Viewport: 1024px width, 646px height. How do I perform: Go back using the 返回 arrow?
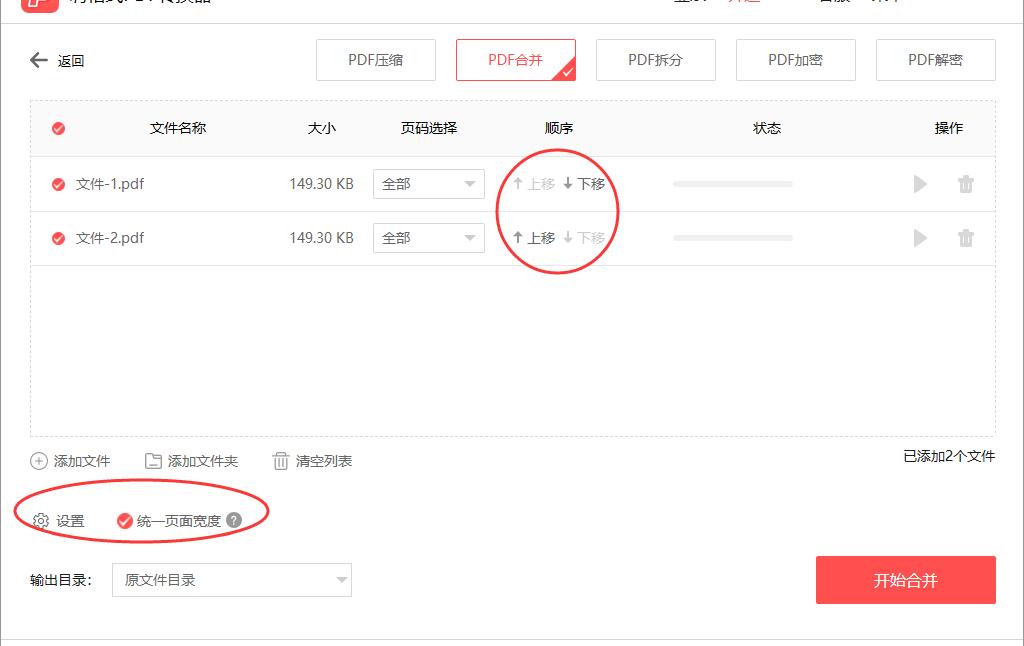click(39, 60)
